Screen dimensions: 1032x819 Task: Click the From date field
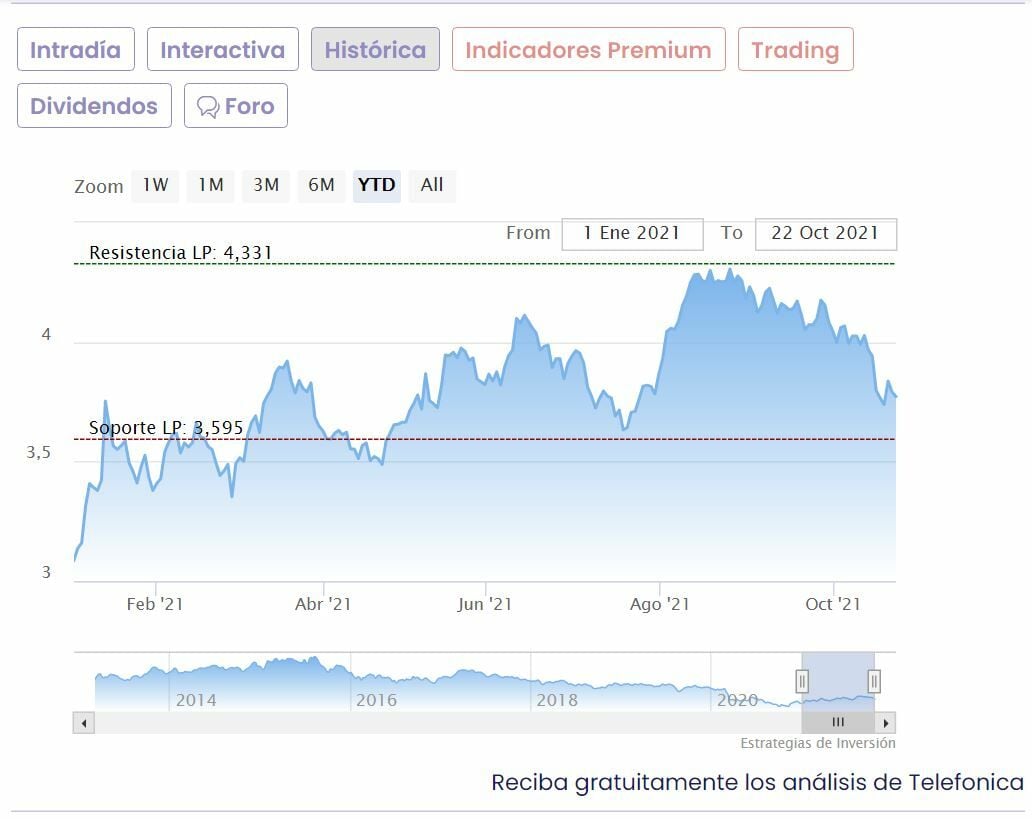[632, 233]
